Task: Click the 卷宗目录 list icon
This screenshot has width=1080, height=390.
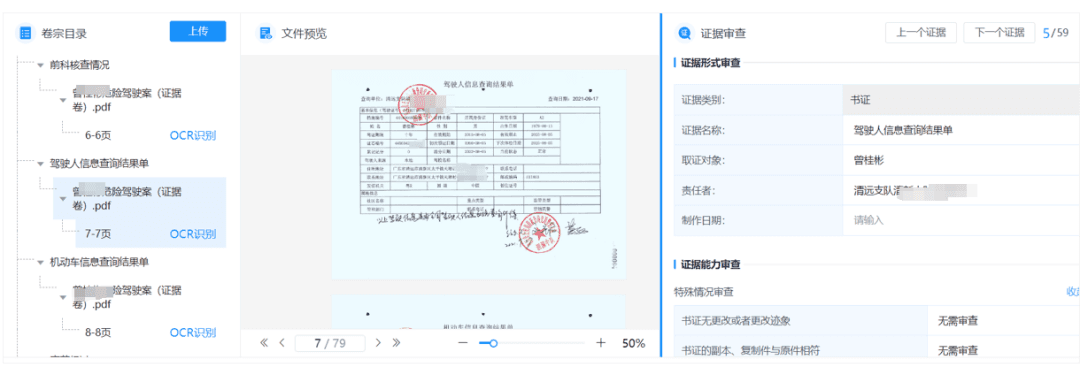Action: 25,32
